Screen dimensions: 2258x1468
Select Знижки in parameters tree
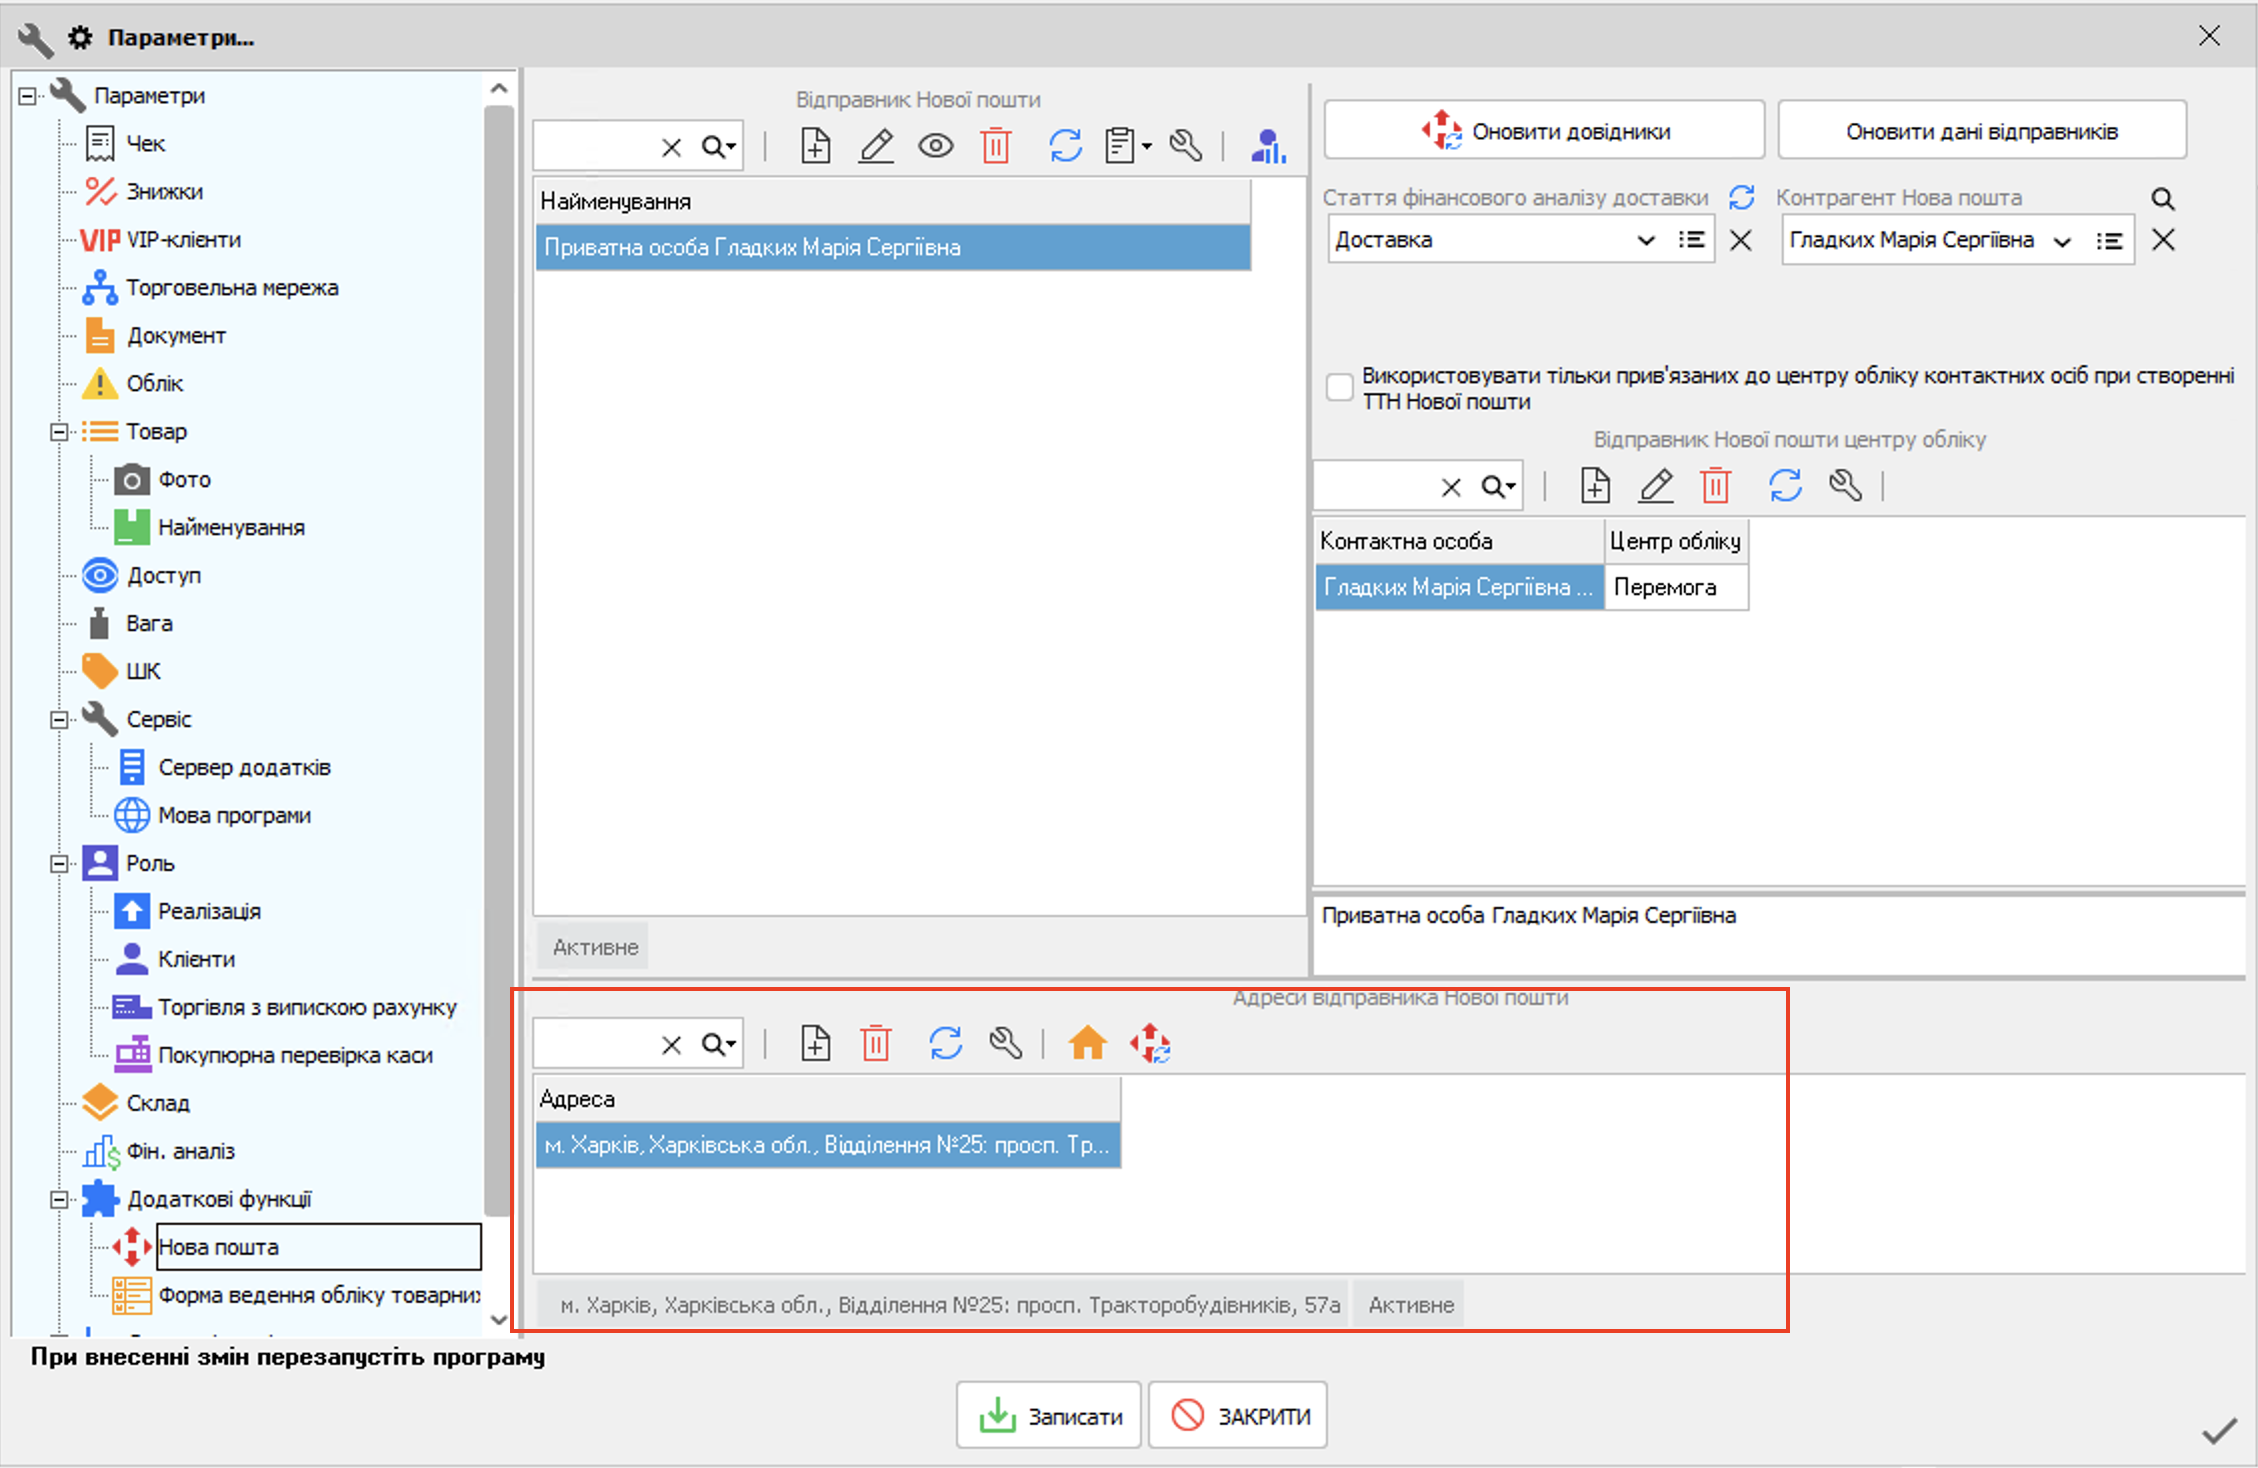tap(164, 191)
